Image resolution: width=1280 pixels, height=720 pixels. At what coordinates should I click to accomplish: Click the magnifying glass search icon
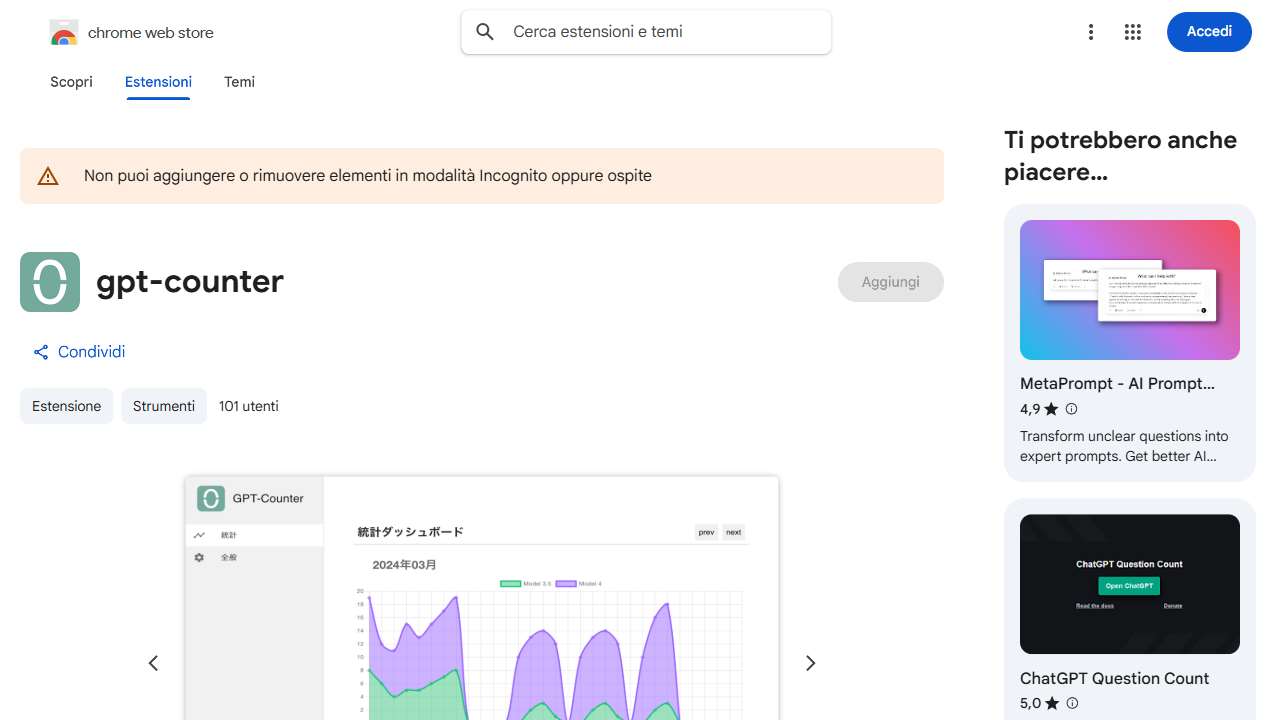(x=484, y=31)
